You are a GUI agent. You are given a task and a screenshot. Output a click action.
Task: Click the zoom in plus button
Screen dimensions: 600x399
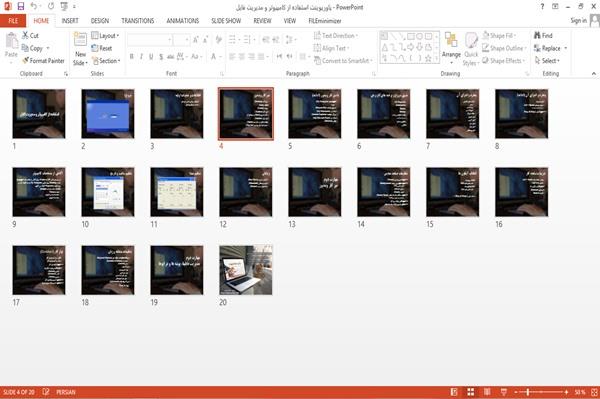coord(566,392)
